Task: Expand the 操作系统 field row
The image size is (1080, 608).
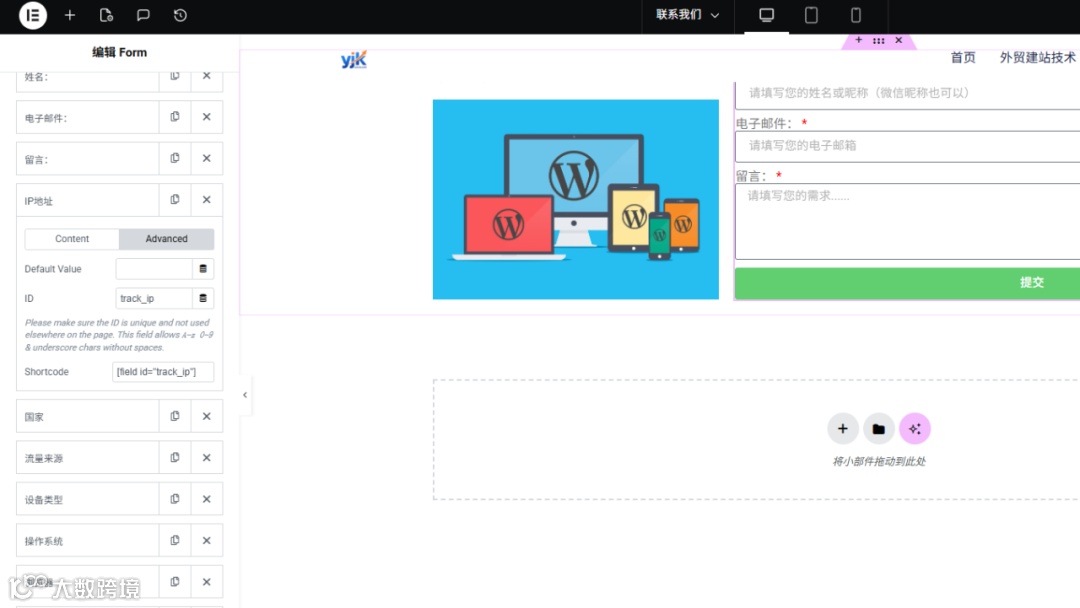Action: 87,541
